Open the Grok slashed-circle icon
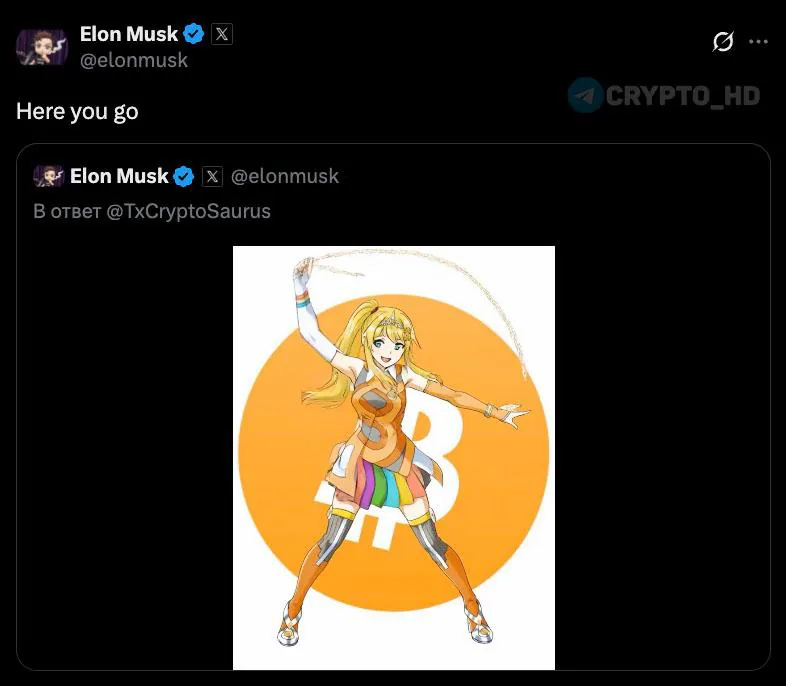Screen dimensions: 786x686 pos(723,42)
